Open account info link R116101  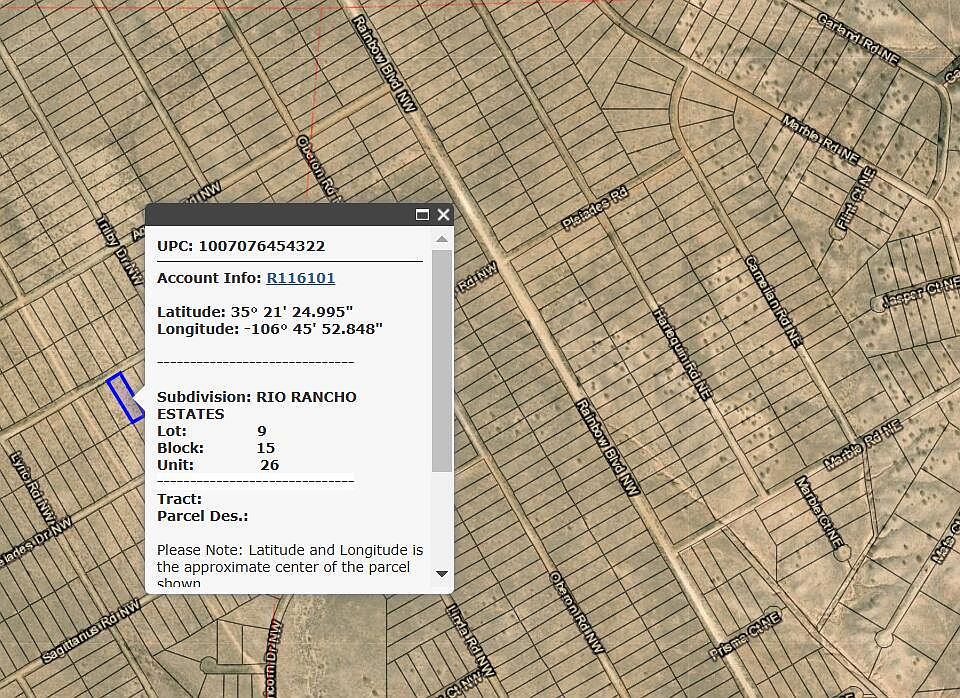click(300, 278)
